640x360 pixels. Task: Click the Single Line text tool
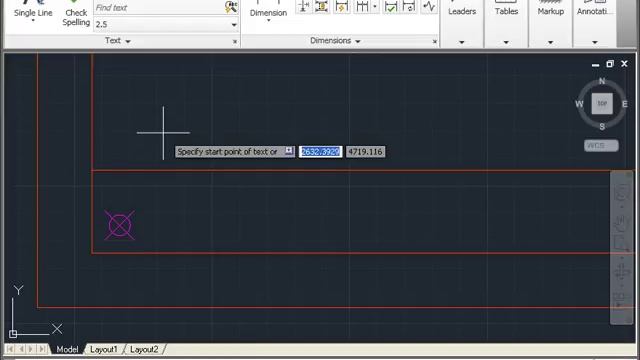click(33, 9)
